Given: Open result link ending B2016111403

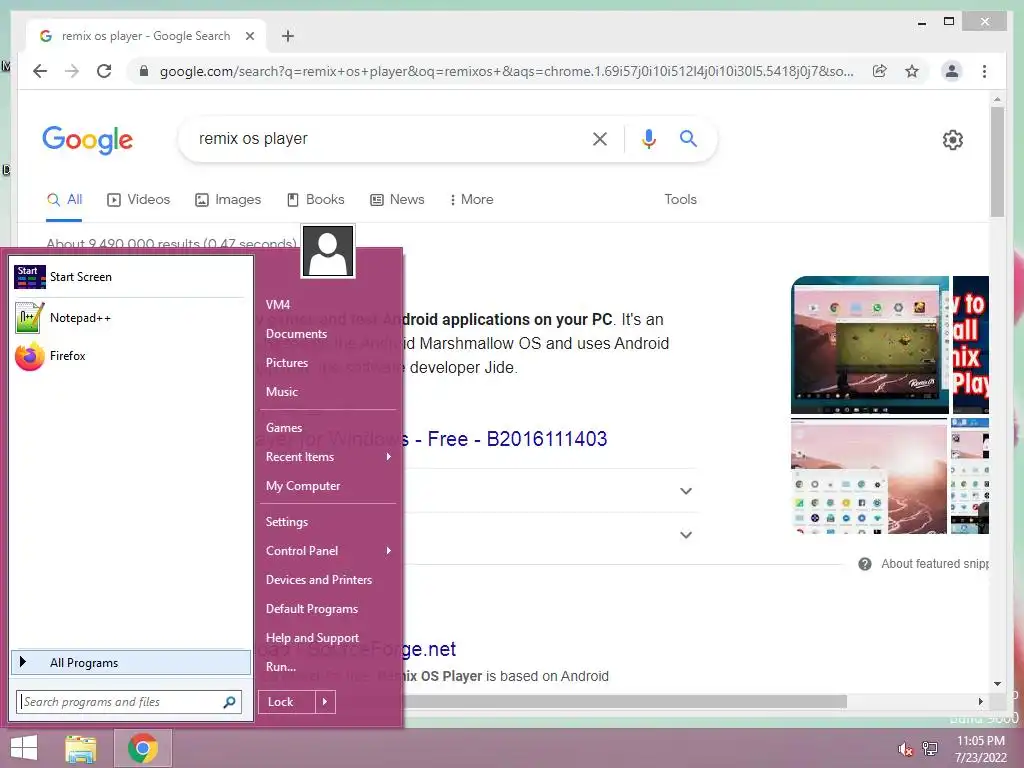Looking at the screenshot, I should coord(505,439).
